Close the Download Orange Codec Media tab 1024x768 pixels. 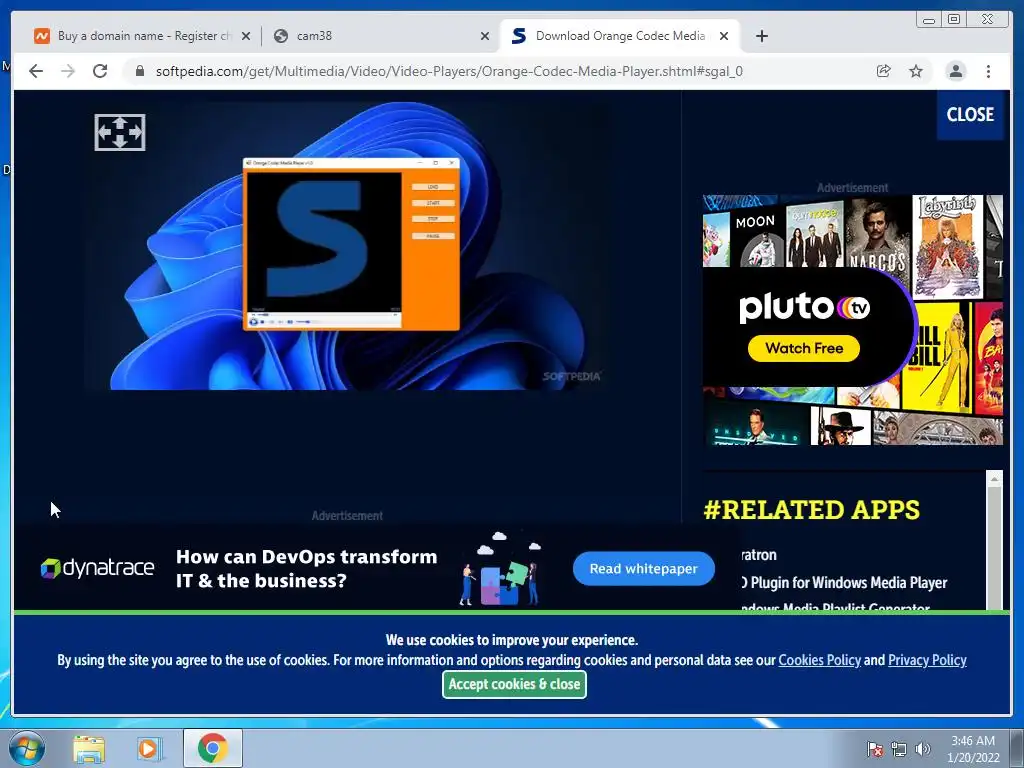coord(724,36)
